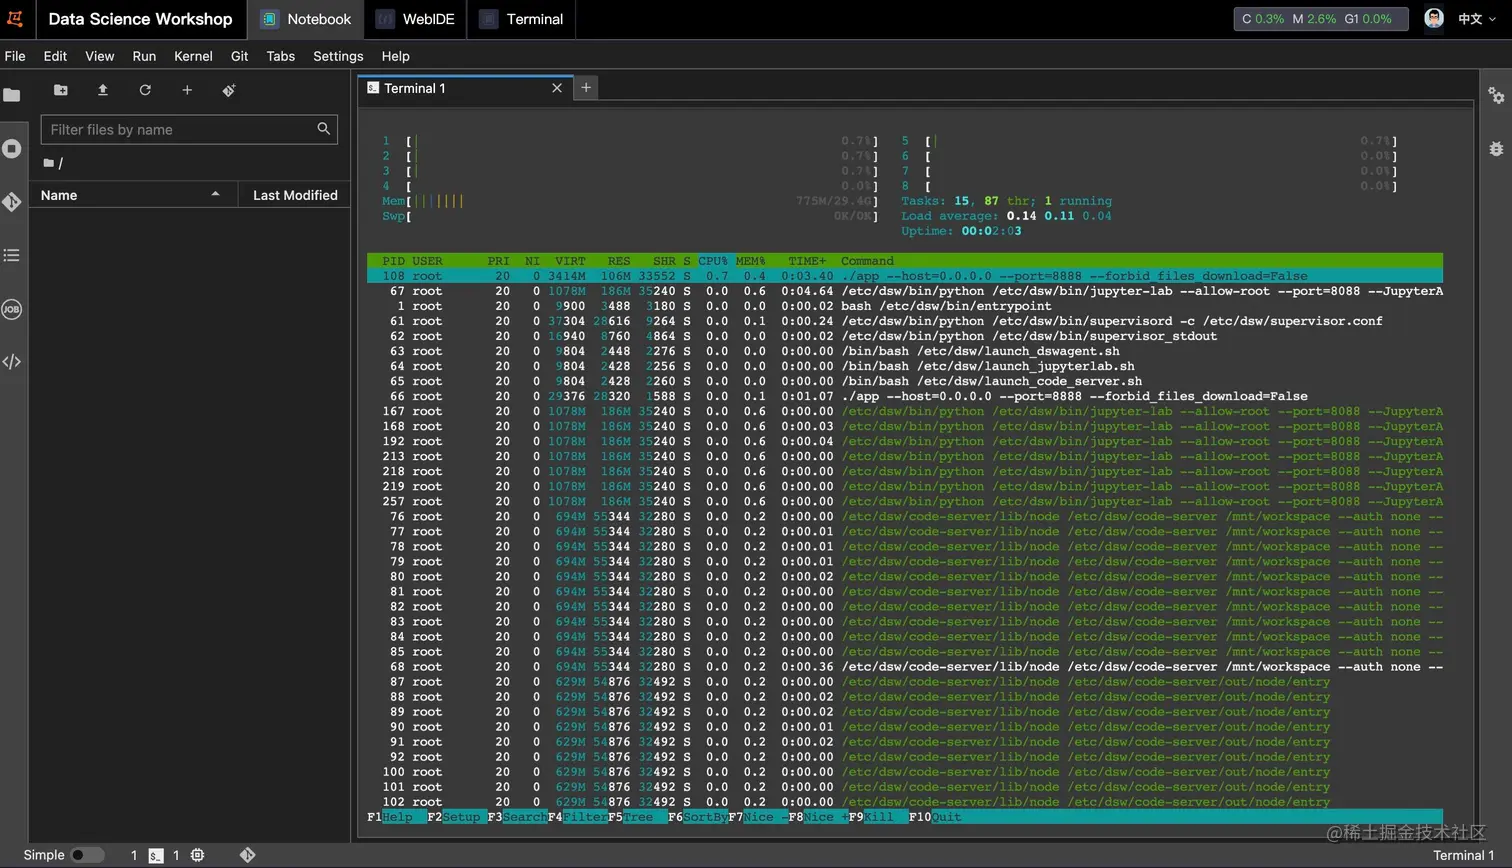Click the CPU memory GPU usage indicator
This screenshot has height=868, width=1512.
coord(1320,19)
